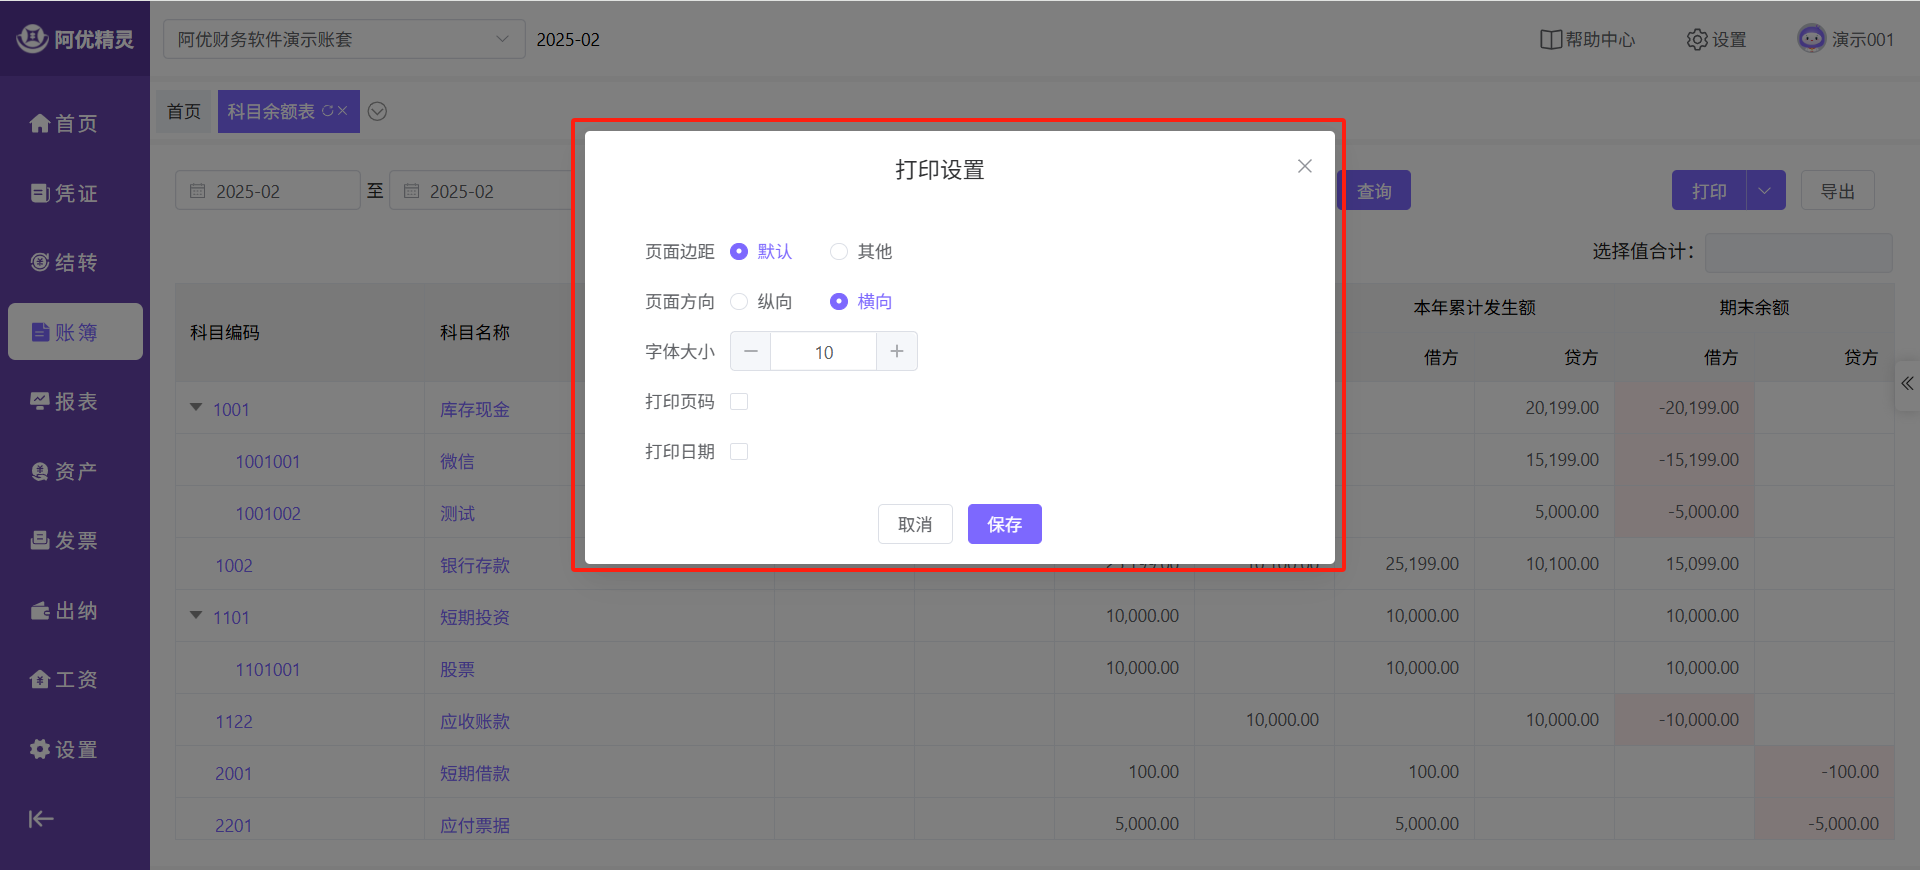Close the print settings dialog
The width and height of the screenshot is (1920, 870).
[x=1304, y=166]
